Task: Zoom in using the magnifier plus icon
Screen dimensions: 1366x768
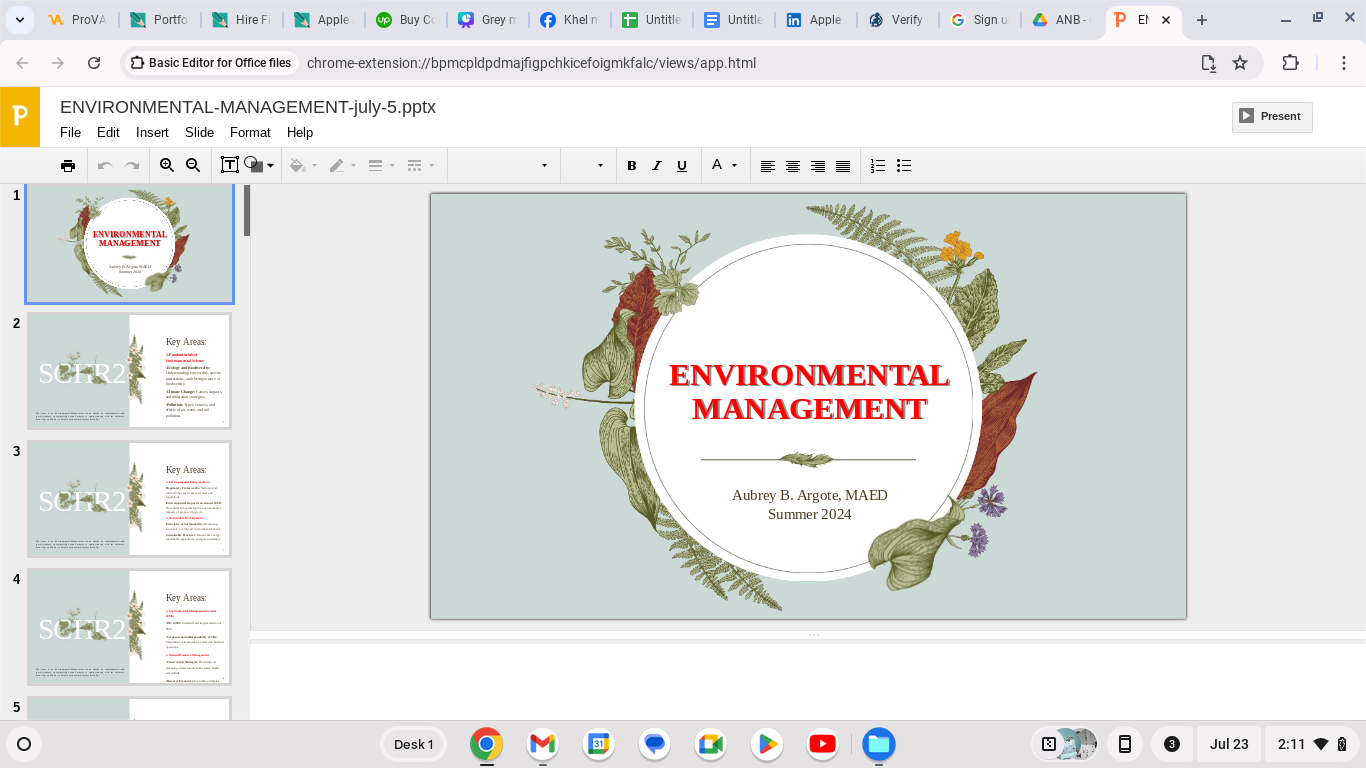Action: [167, 166]
